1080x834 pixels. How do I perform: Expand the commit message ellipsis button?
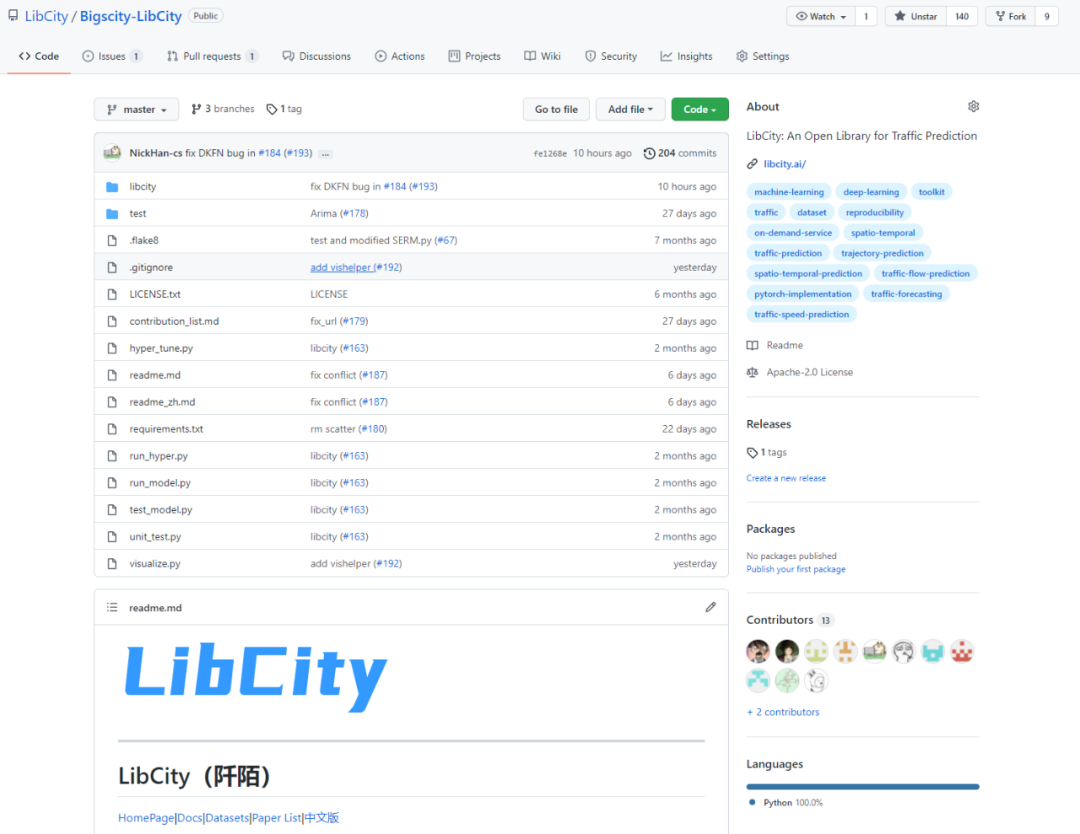tap(325, 154)
